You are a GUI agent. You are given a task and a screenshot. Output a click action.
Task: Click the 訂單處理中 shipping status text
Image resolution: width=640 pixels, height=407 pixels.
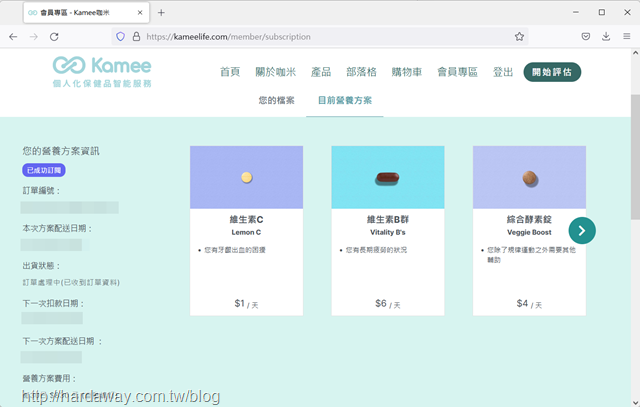tap(71, 282)
